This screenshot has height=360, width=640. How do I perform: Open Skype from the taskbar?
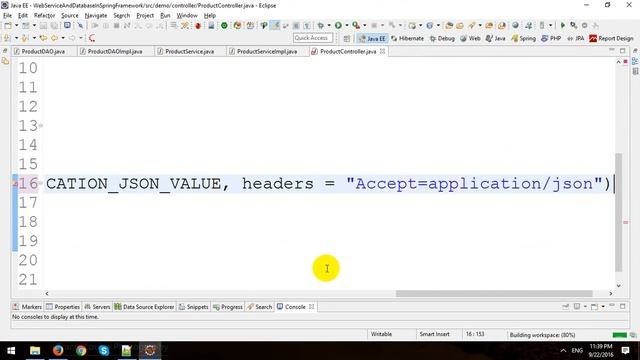(104, 351)
